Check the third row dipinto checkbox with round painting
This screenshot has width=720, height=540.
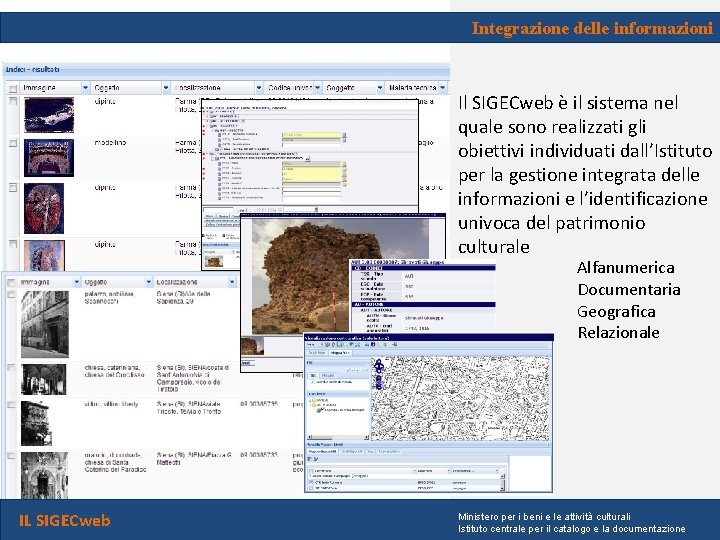click(13, 187)
